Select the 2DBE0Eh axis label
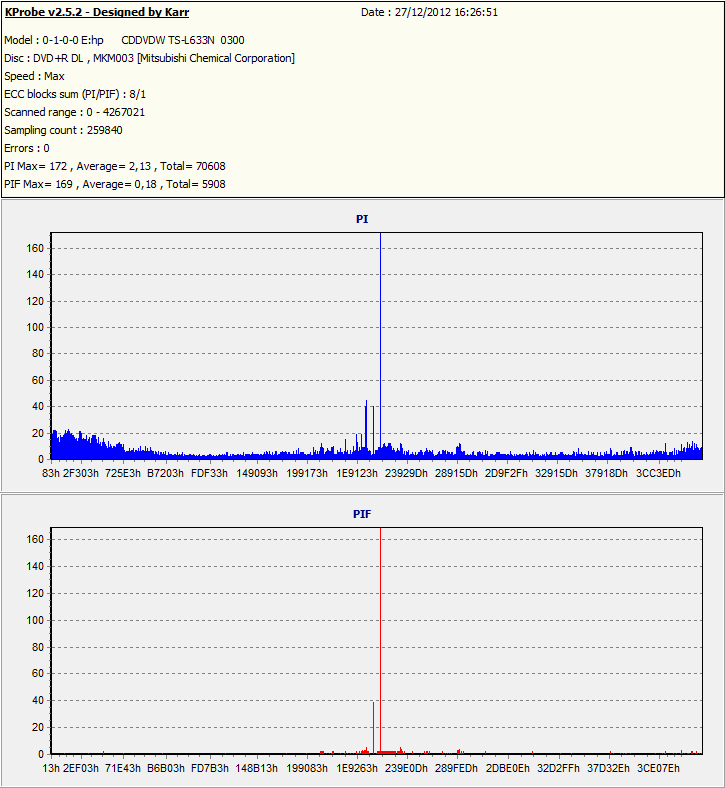This screenshot has width=725, height=788. 507,768
